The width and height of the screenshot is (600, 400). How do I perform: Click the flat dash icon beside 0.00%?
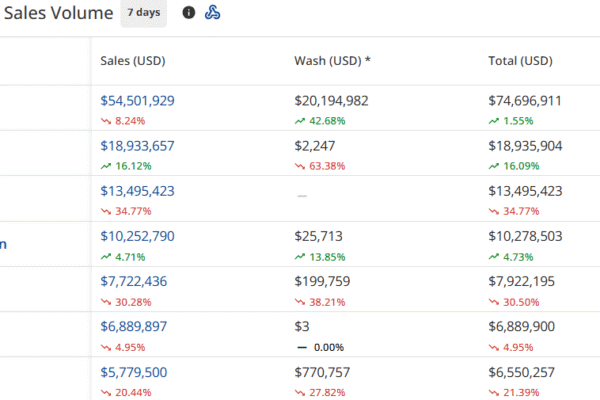(x=300, y=347)
